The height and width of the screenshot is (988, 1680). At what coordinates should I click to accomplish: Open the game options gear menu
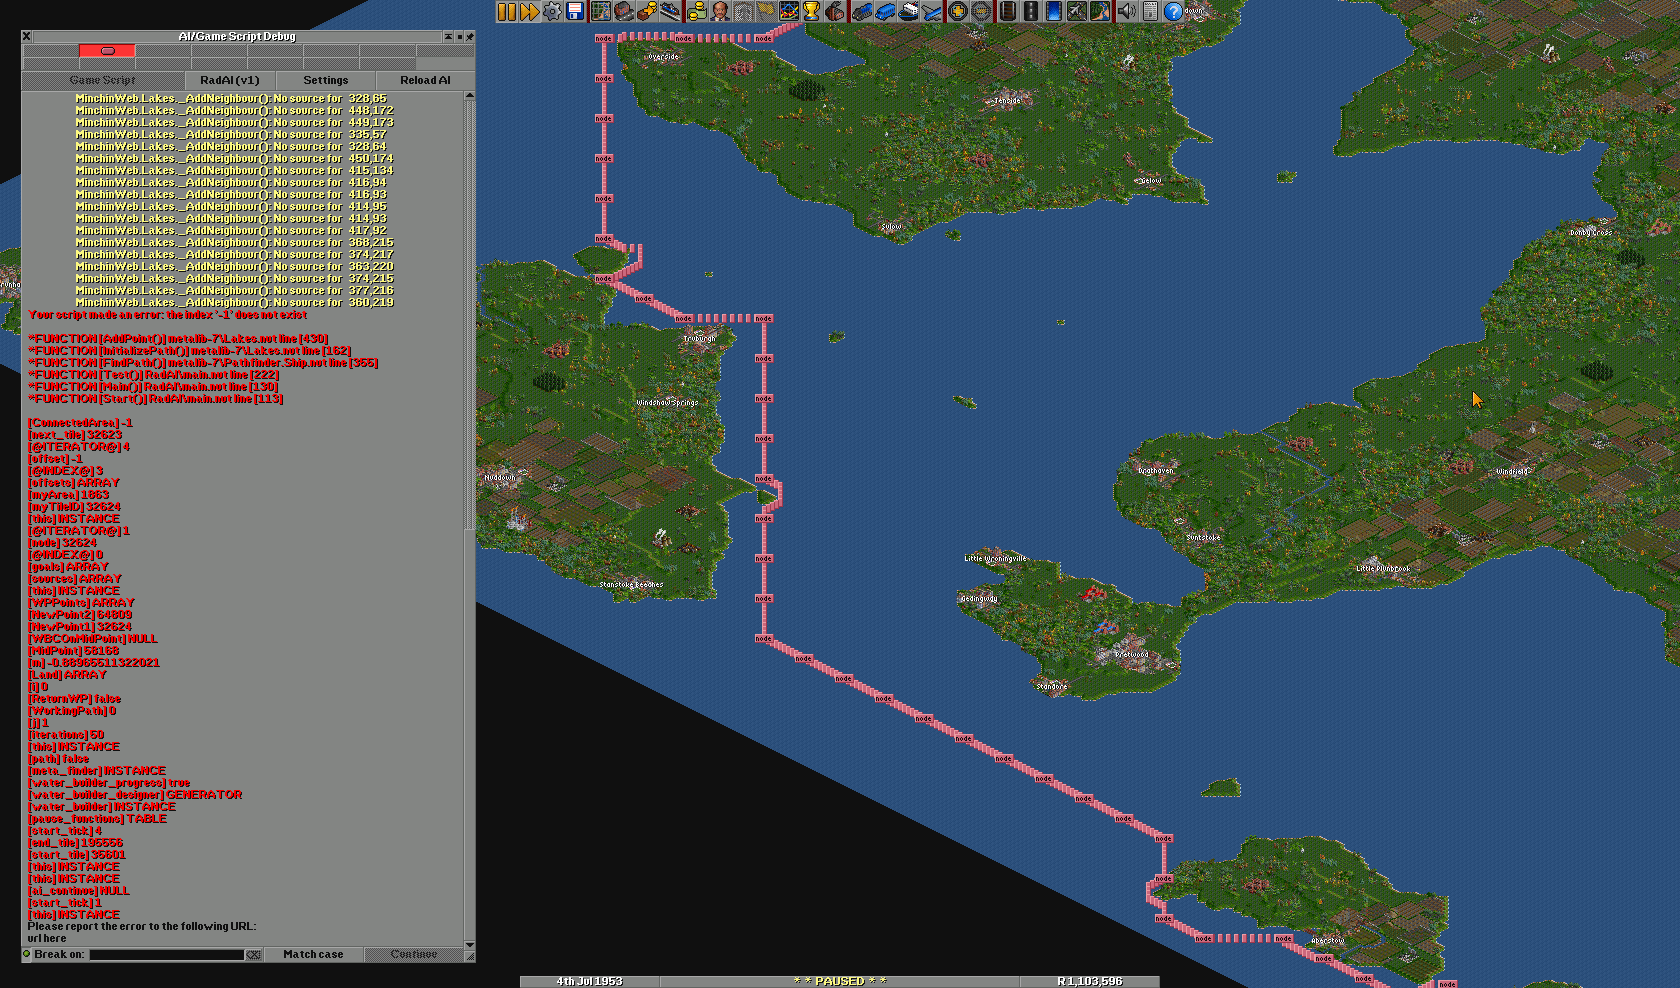click(553, 12)
